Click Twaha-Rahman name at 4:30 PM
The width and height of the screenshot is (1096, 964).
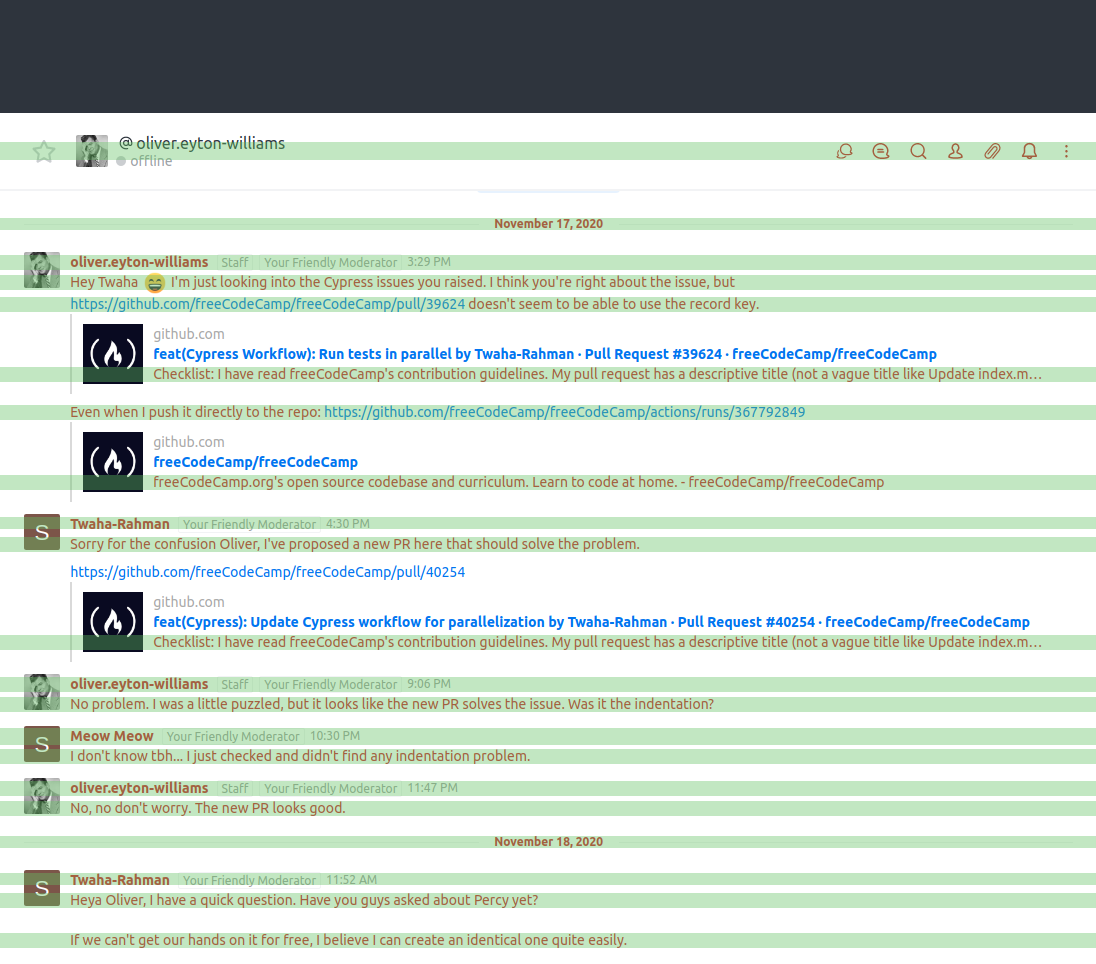pyautogui.click(x=120, y=524)
